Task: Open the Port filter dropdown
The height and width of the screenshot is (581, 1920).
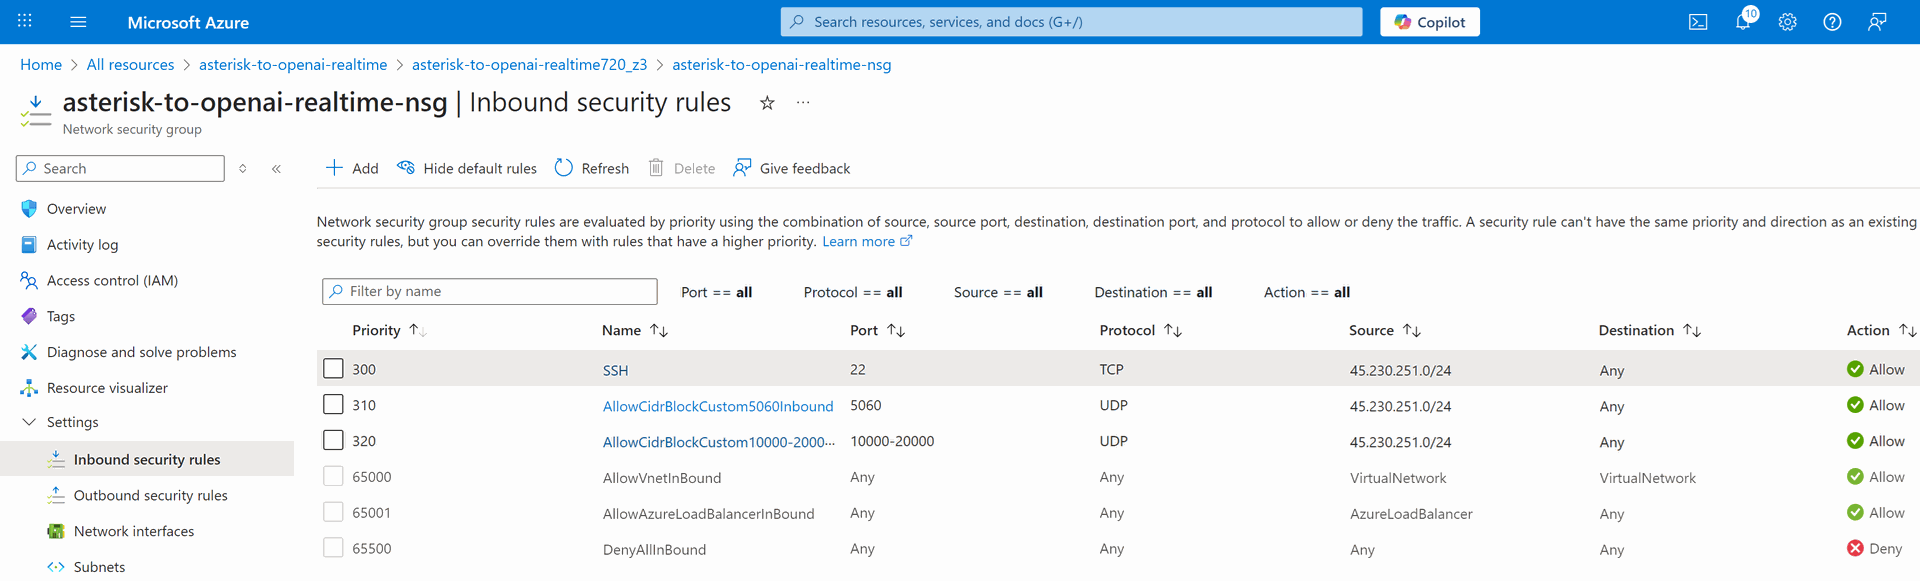Action: click(x=716, y=292)
